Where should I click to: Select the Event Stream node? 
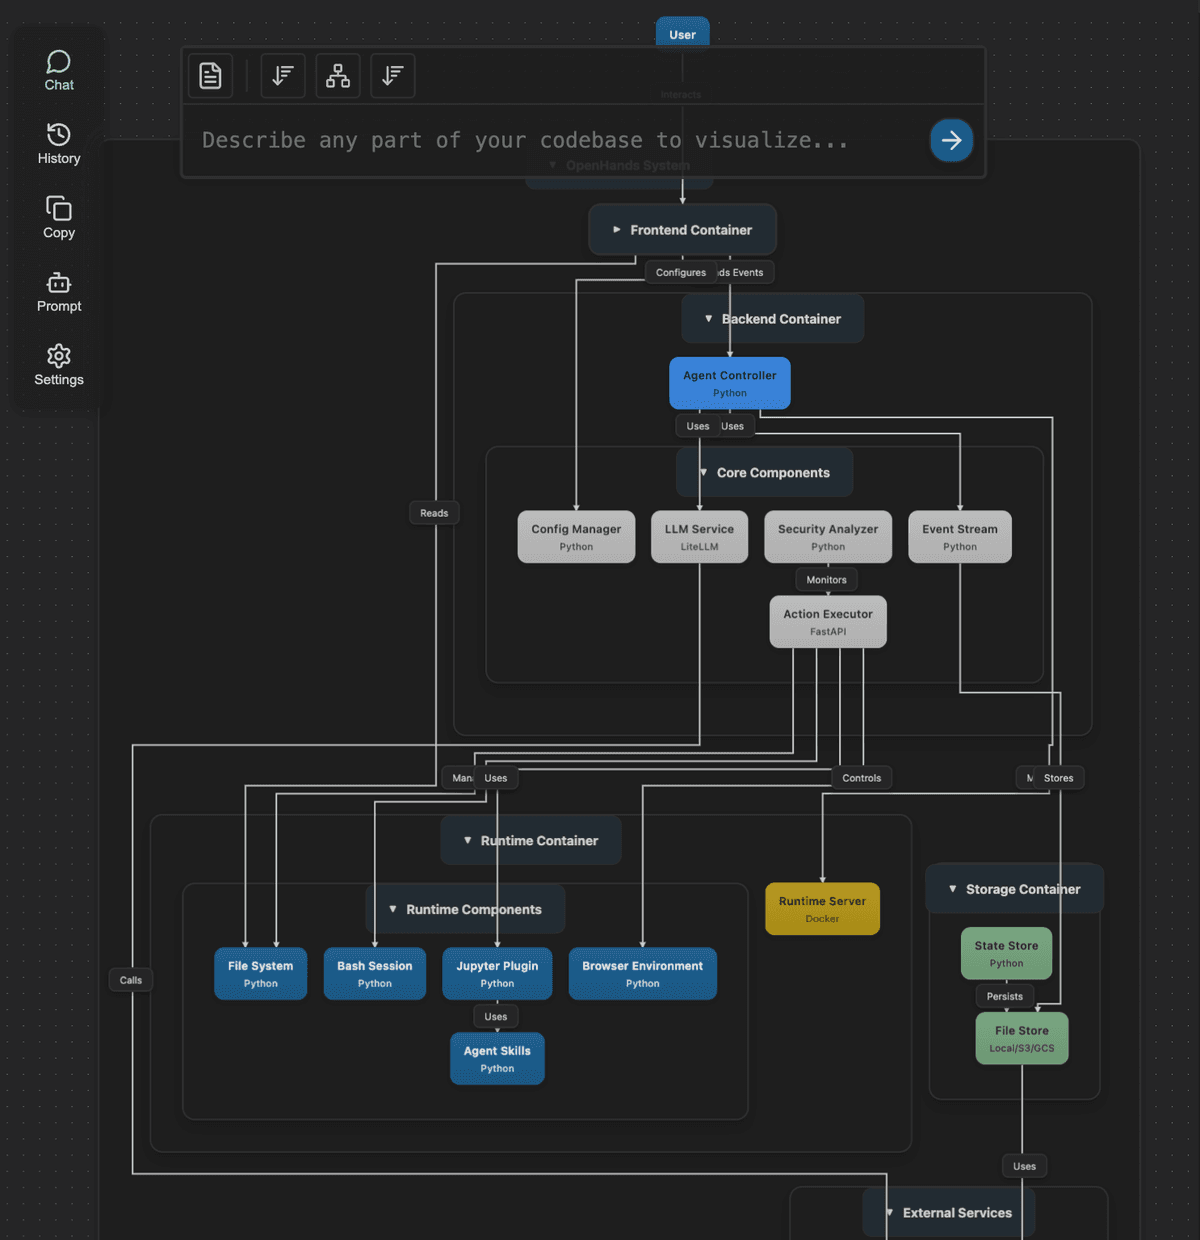tap(960, 537)
